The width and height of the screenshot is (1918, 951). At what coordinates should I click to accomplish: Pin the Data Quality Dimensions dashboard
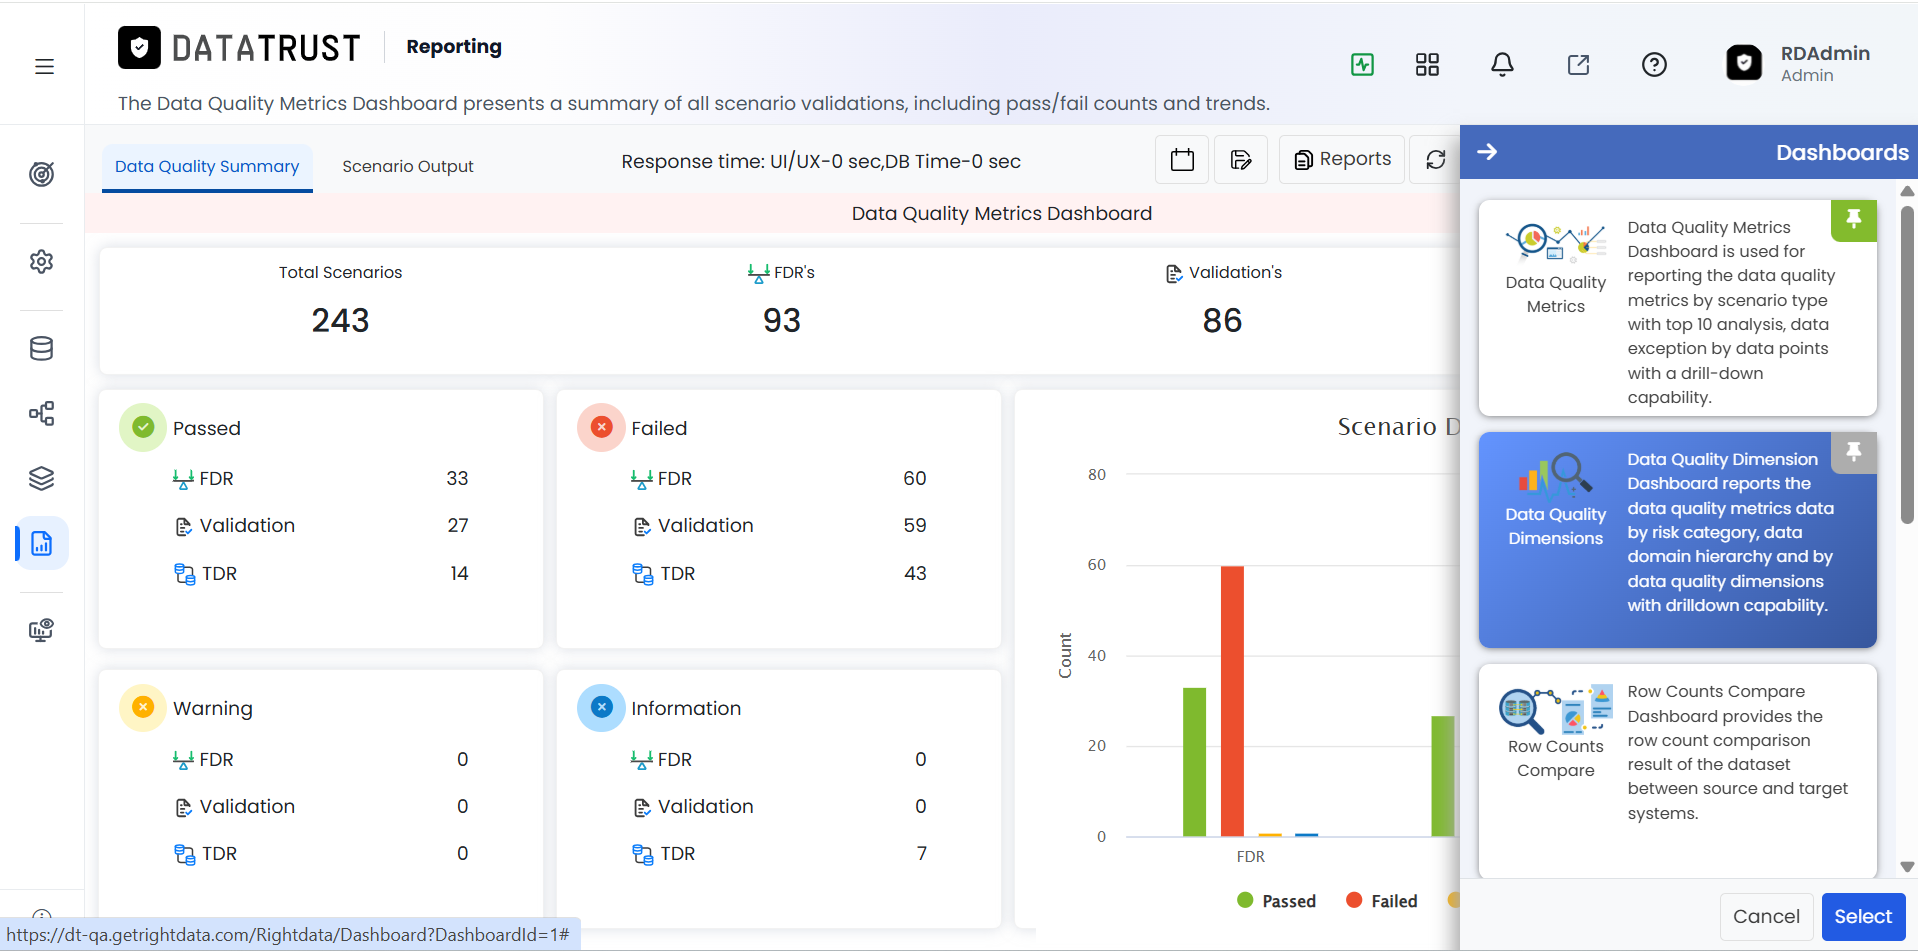[x=1853, y=452]
